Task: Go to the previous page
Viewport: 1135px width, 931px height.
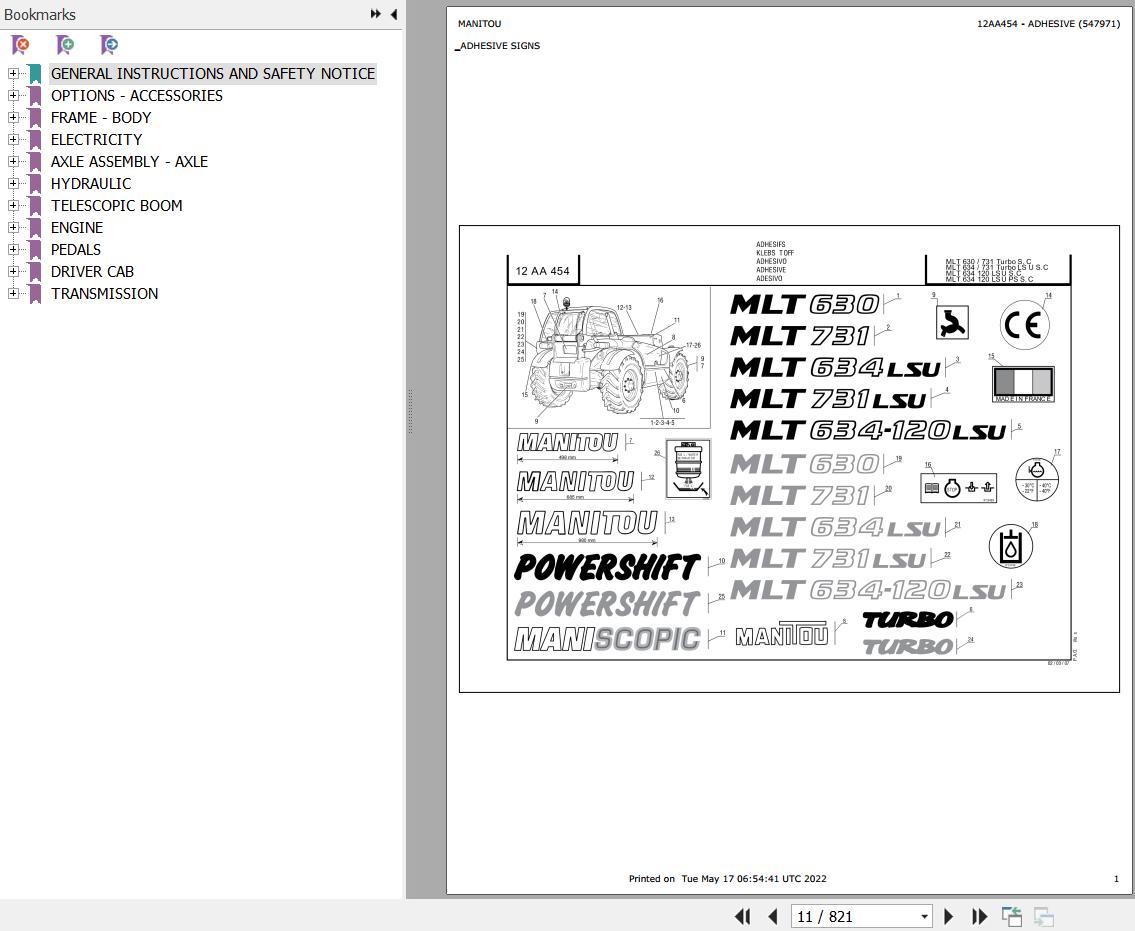Action: pos(772,916)
